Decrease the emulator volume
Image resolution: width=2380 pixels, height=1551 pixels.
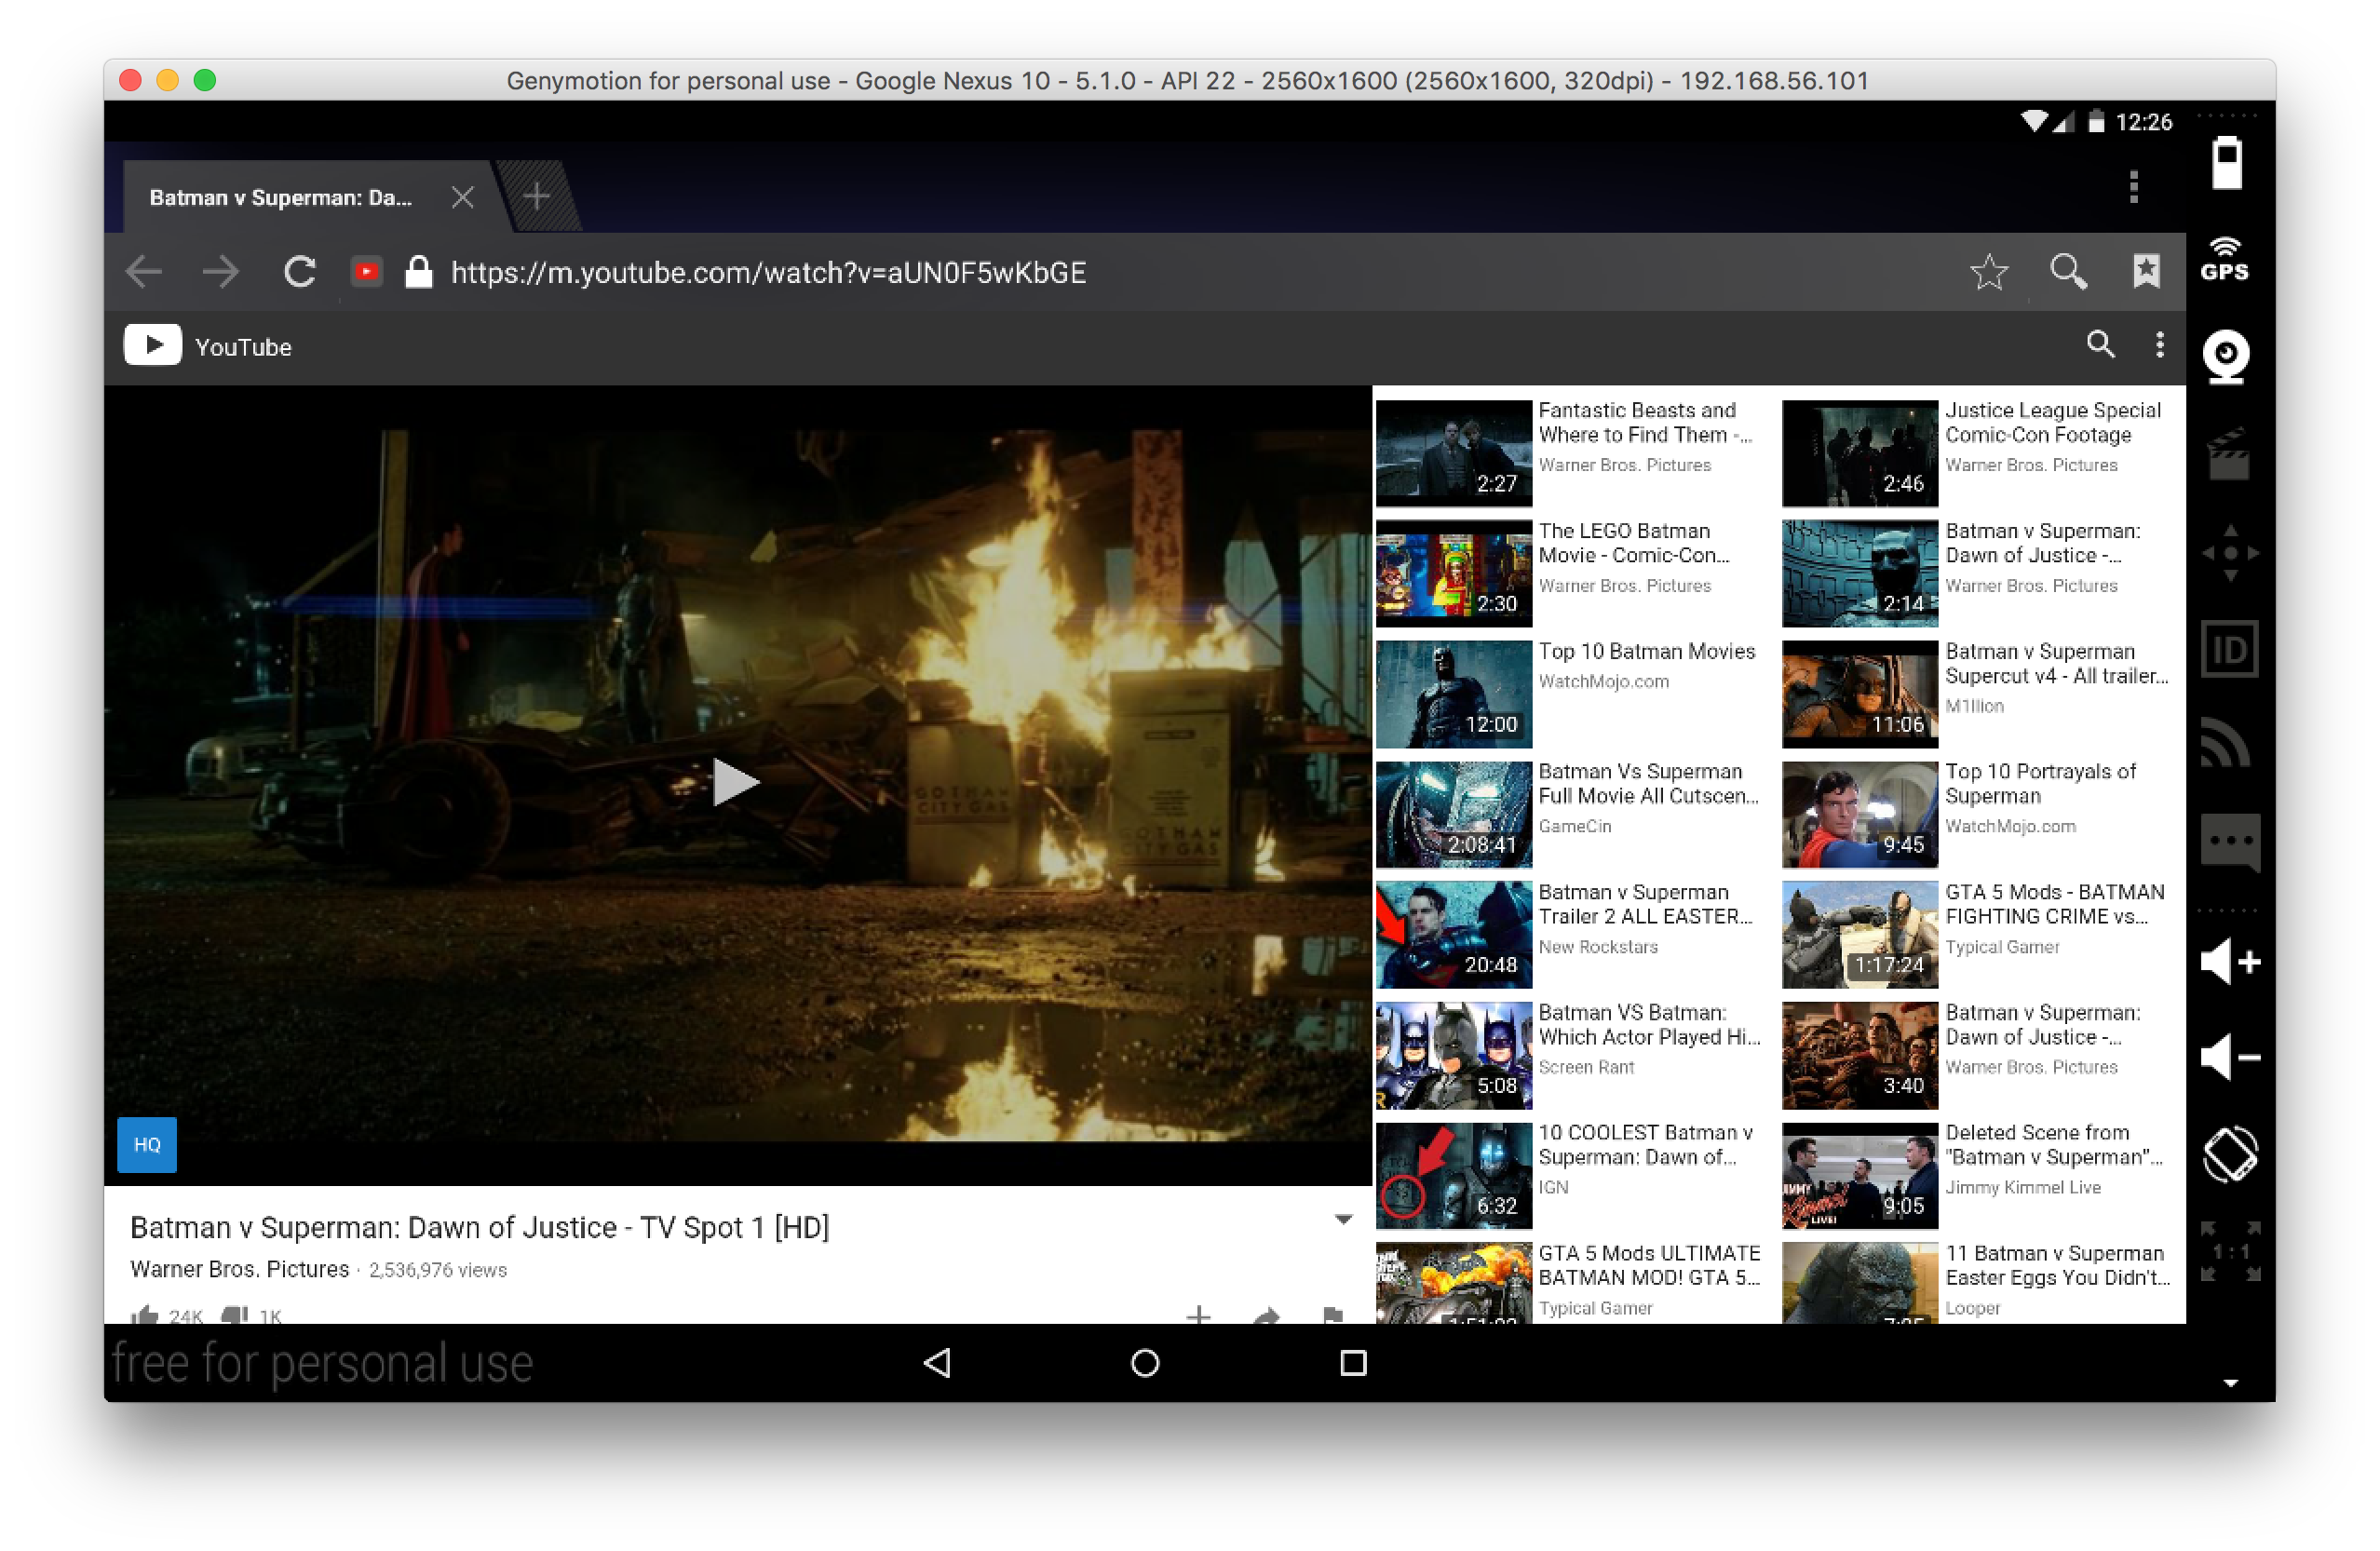2229,1058
